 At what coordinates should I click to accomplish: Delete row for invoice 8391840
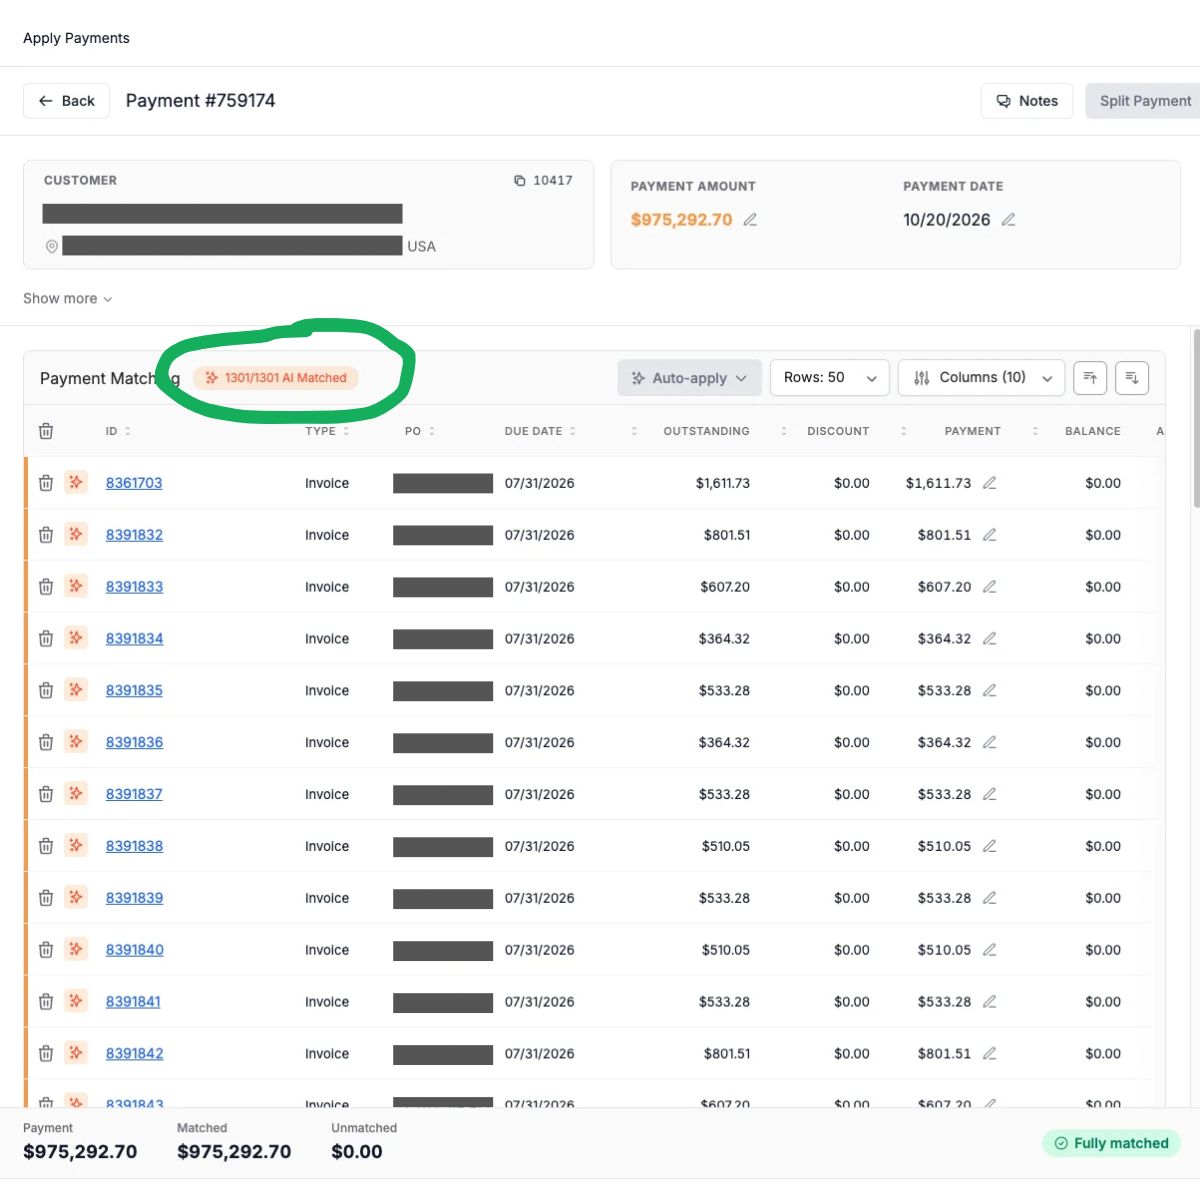coord(46,950)
